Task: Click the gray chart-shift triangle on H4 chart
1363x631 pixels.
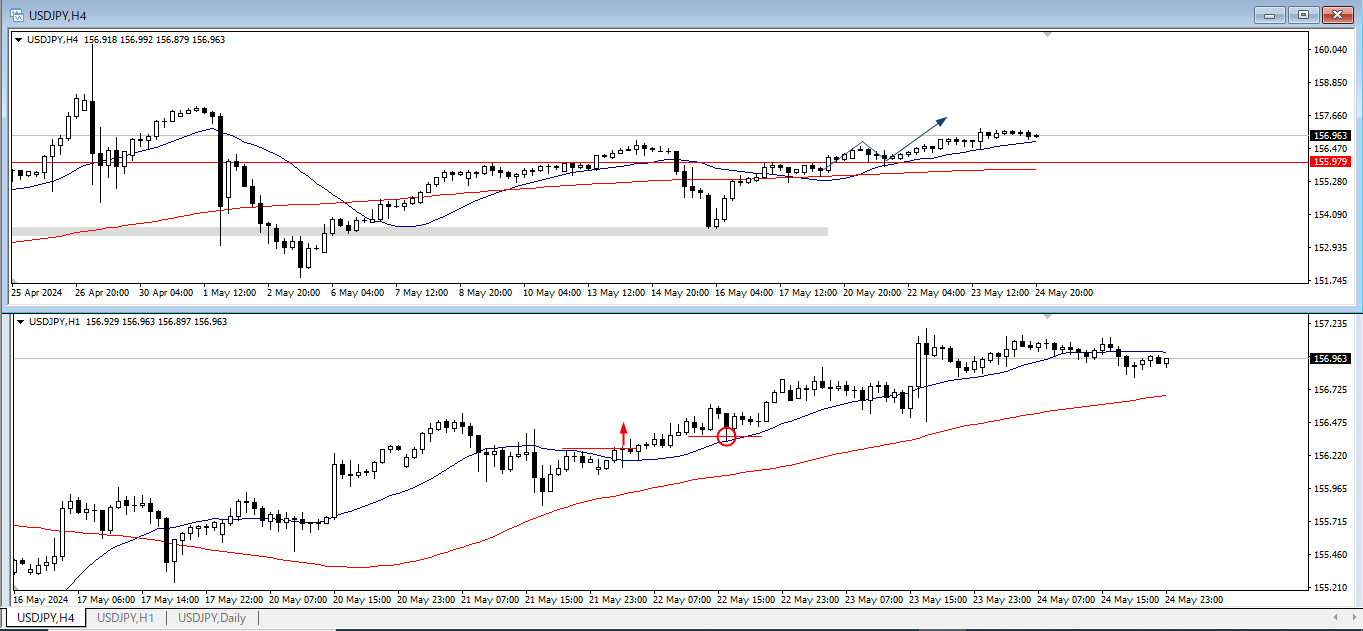Action: pos(1047,35)
